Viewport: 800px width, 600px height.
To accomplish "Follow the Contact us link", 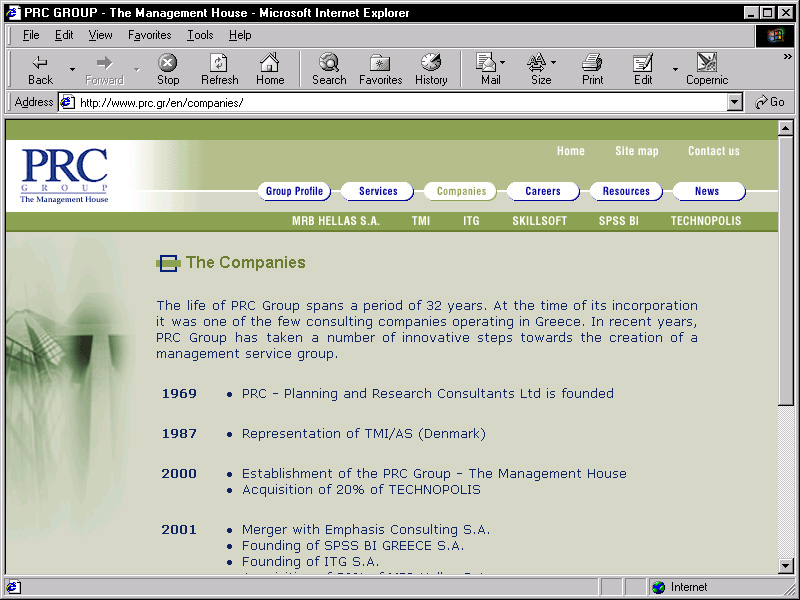I will pyautogui.click(x=713, y=151).
